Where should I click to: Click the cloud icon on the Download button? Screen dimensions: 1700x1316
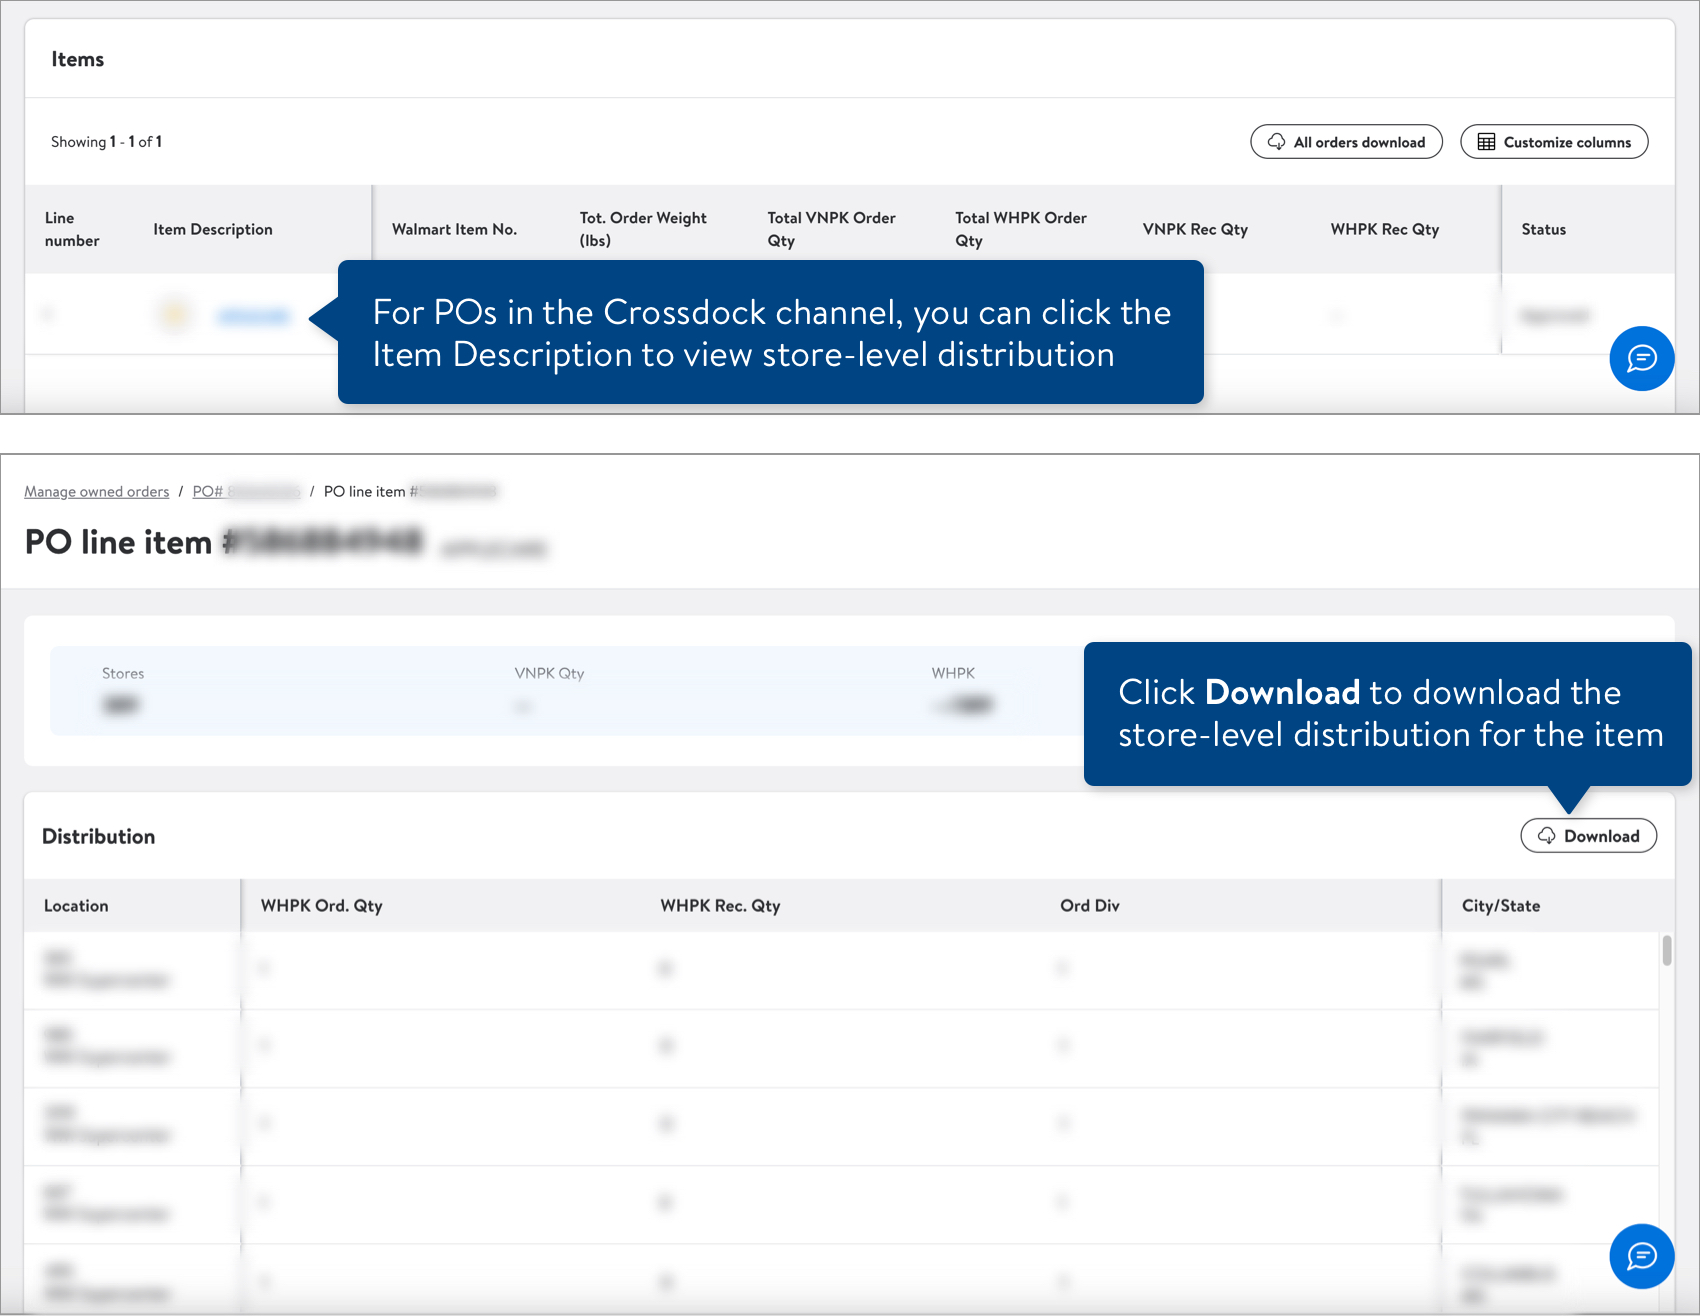tap(1547, 836)
